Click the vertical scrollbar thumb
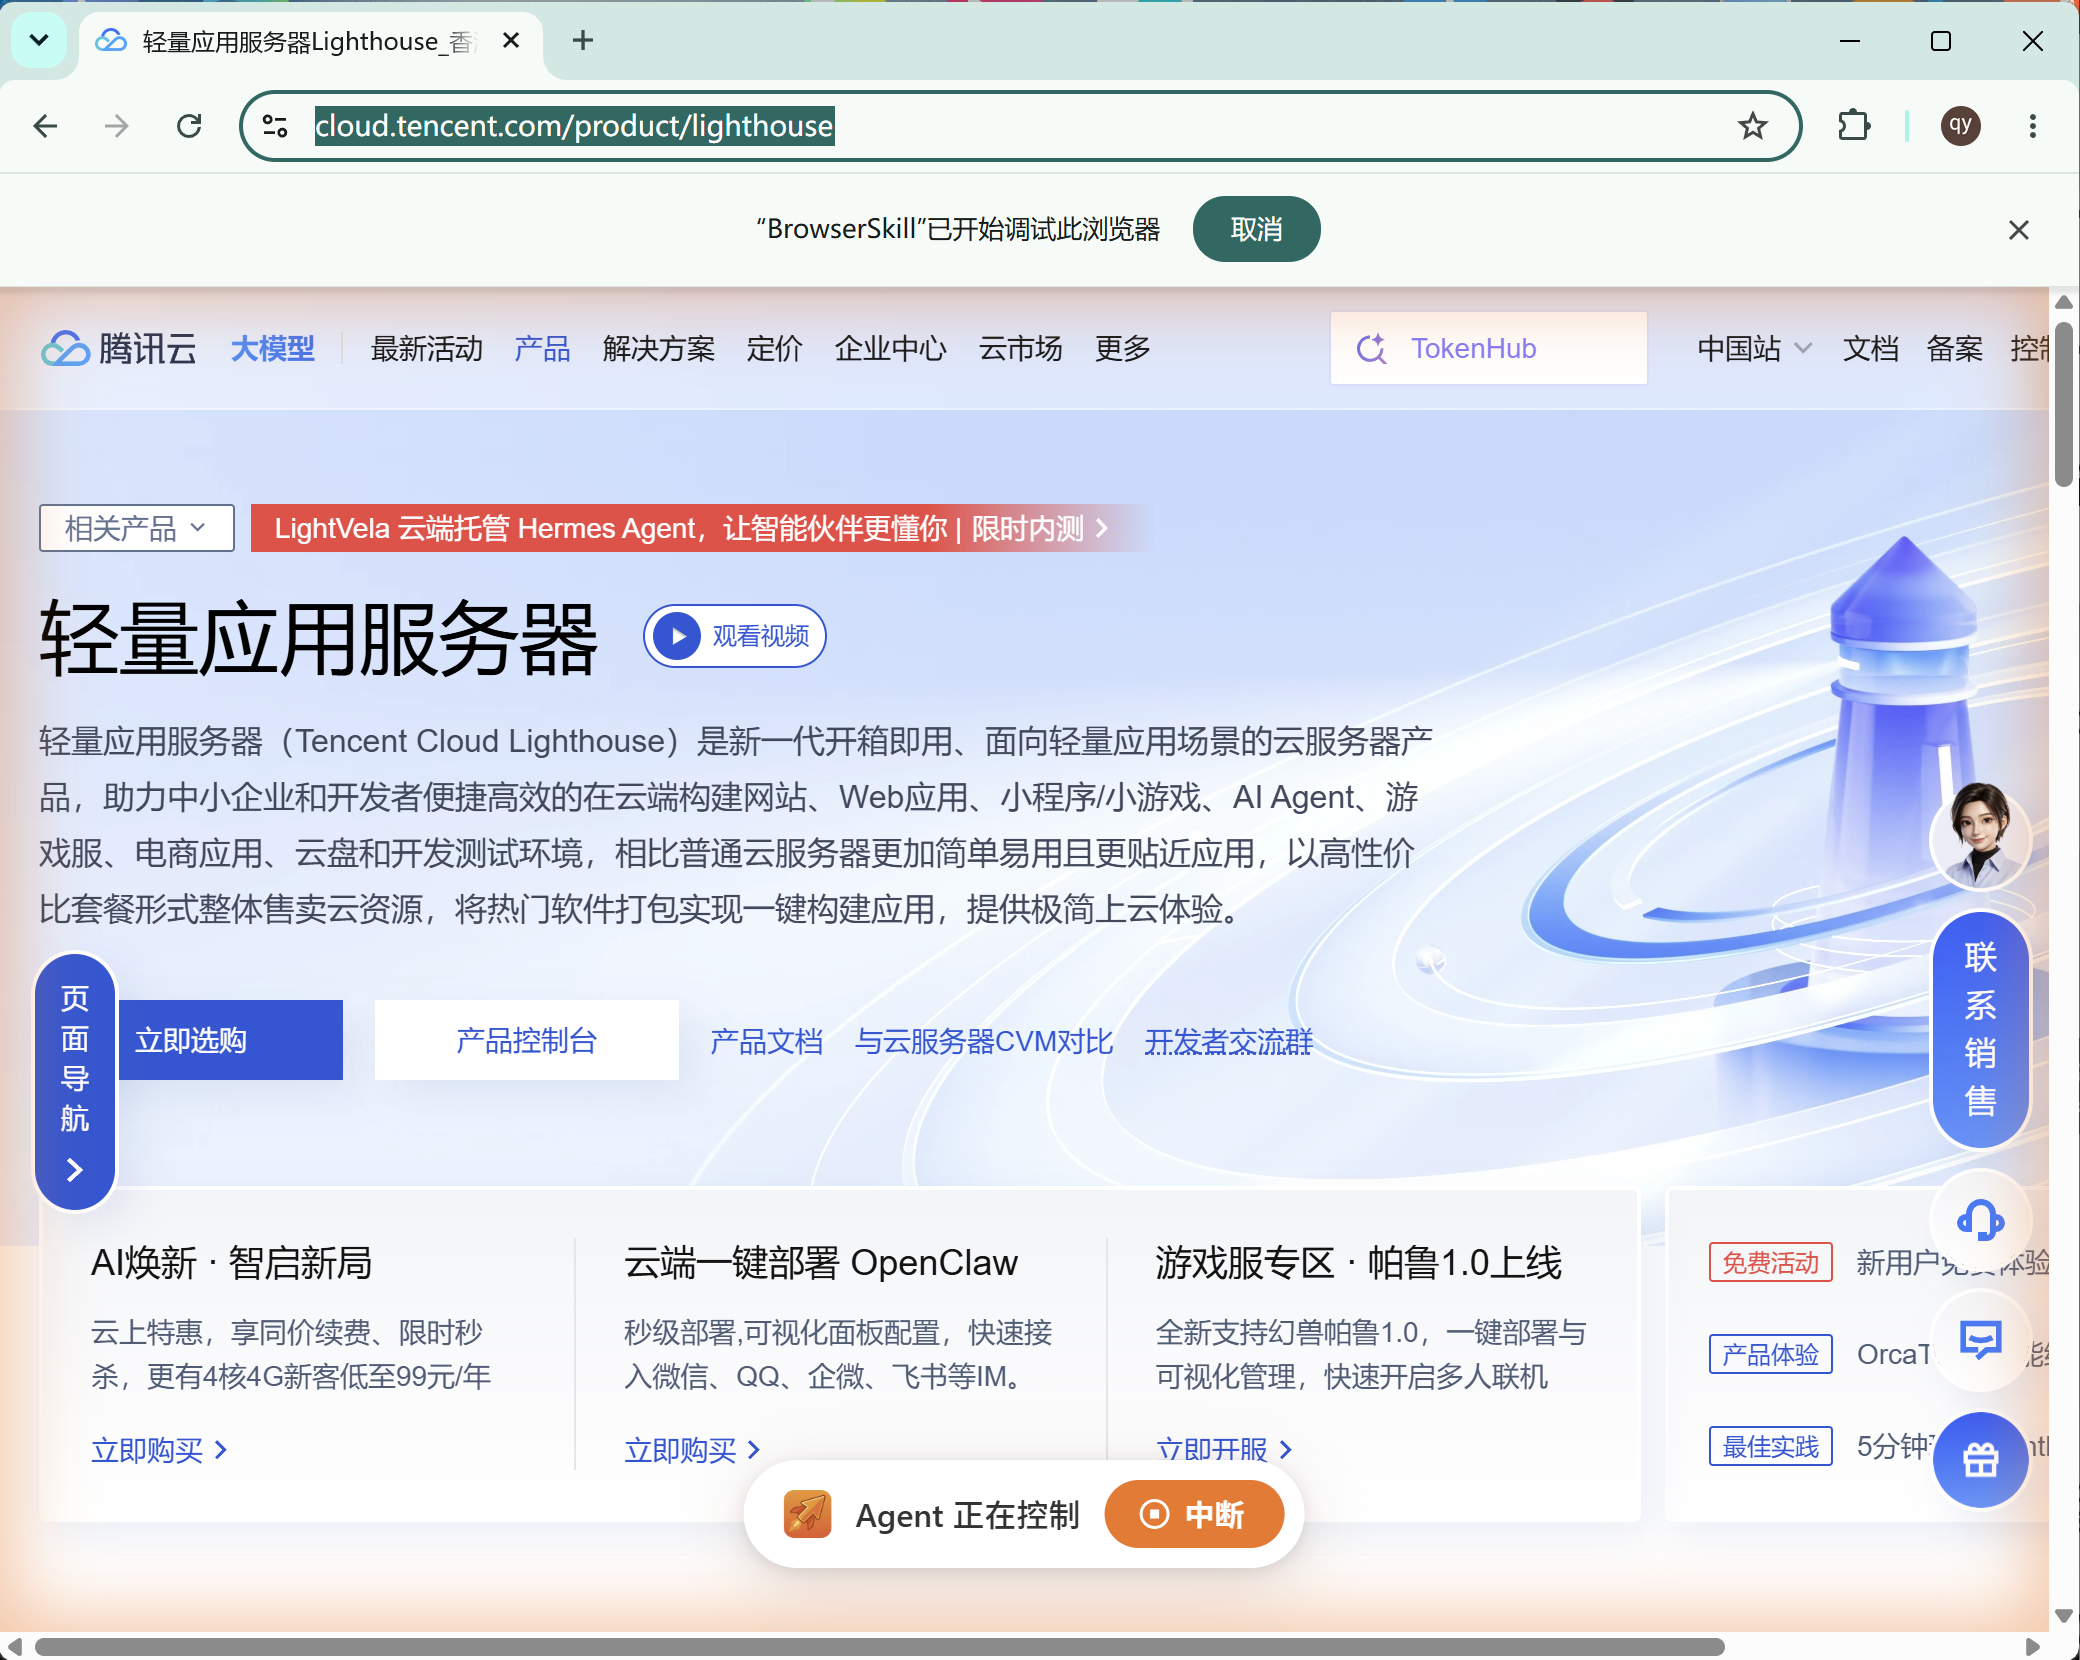This screenshot has height=1660, width=2080. [x=2064, y=403]
